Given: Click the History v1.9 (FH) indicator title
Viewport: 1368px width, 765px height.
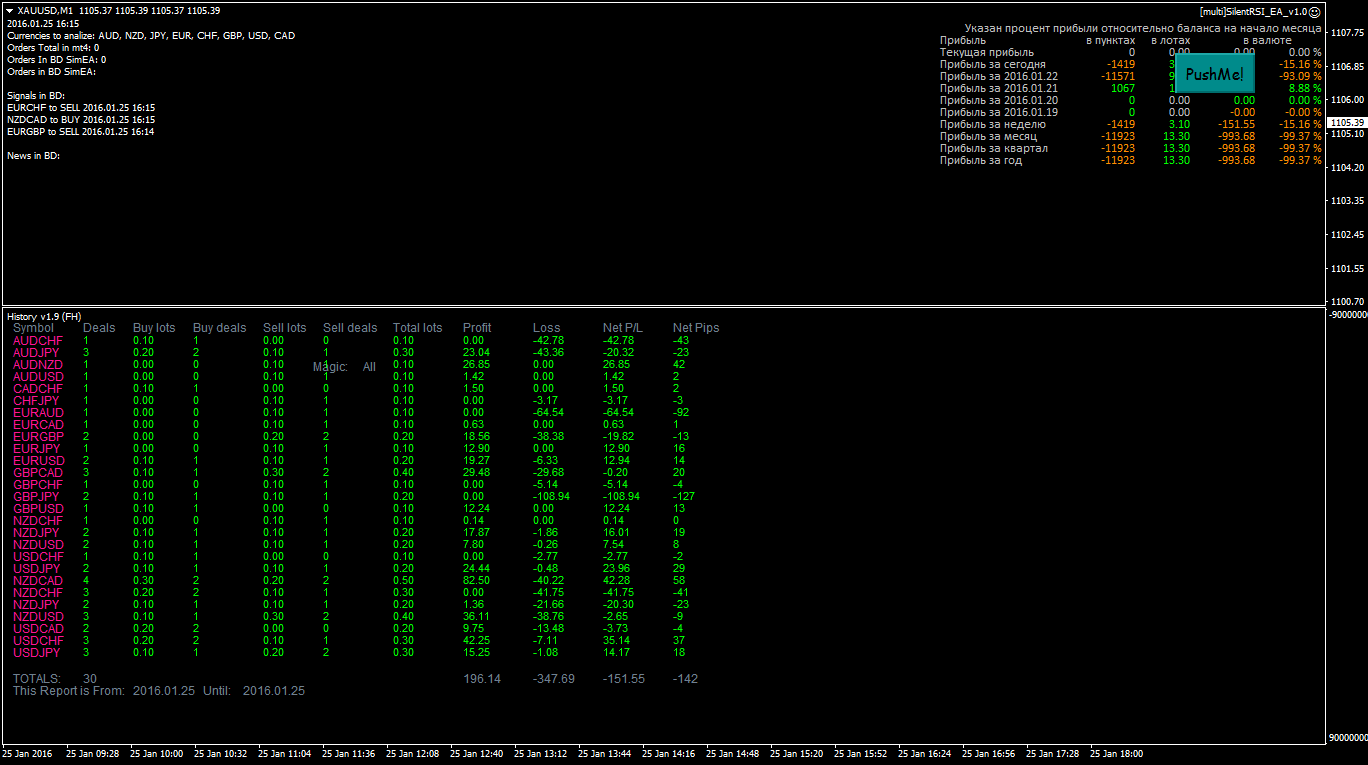Looking at the screenshot, I should (45, 316).
